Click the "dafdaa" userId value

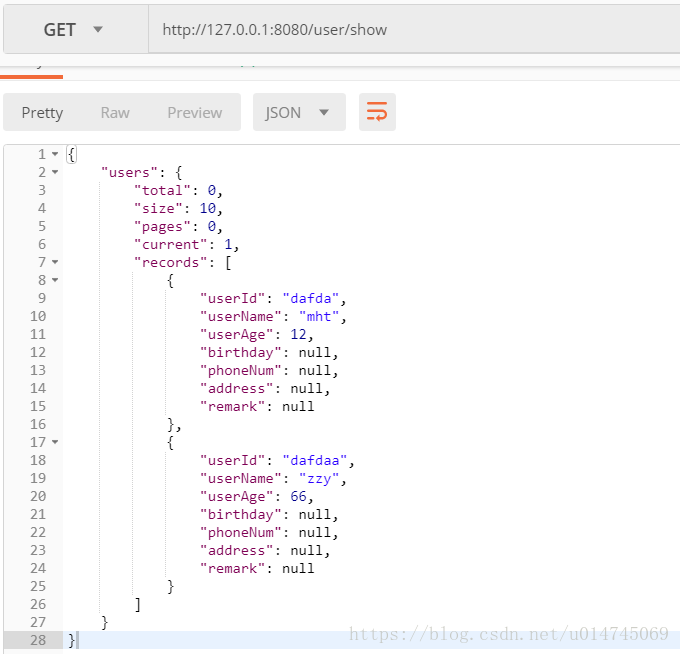[x=315, y=460]
